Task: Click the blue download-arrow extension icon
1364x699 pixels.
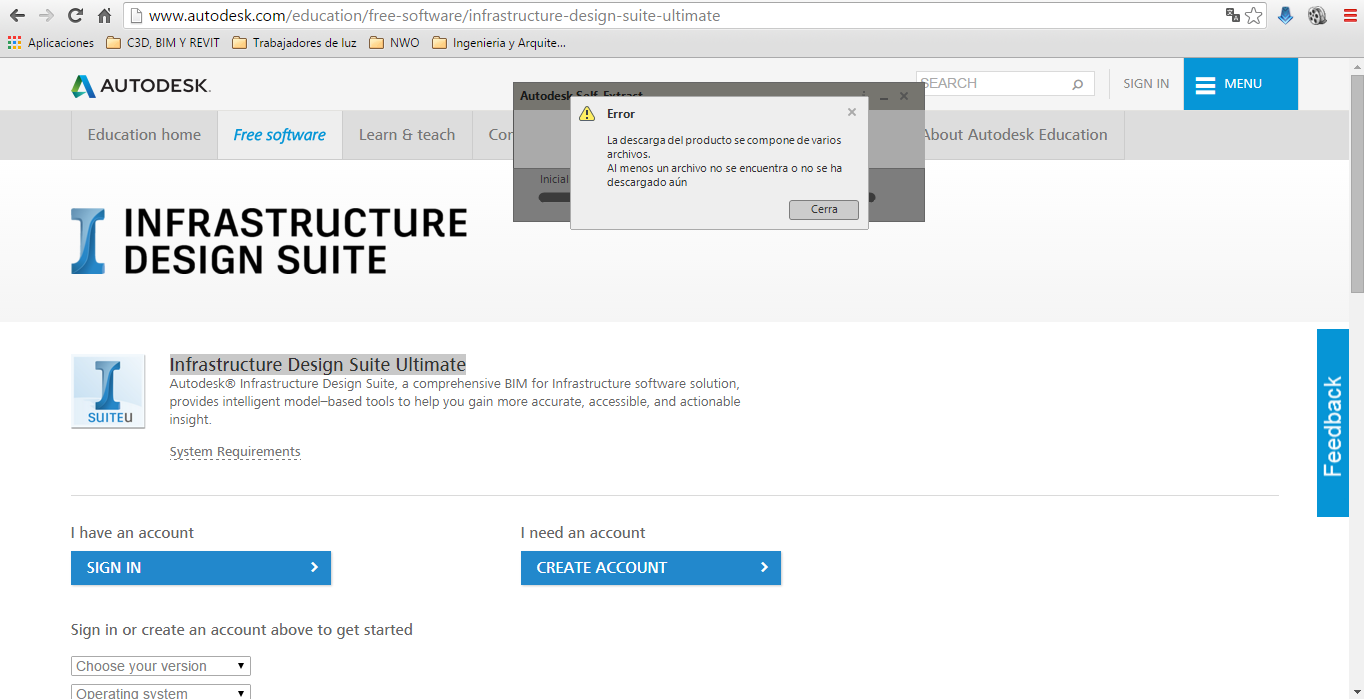Action: coord(1284,15)
